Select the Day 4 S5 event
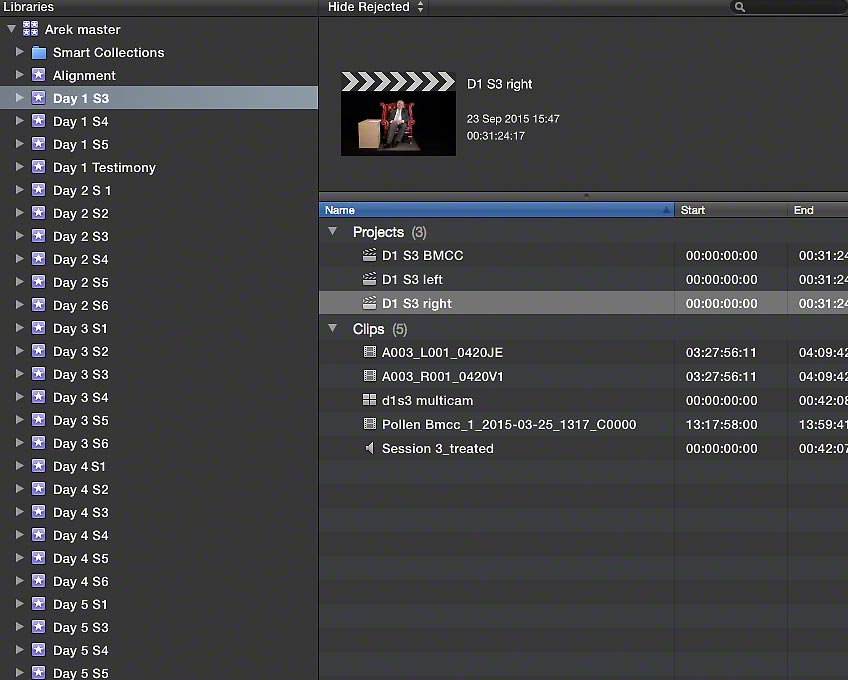Viewport: 848px width, 680px height. pyautogui.click(x=159, y=558)
